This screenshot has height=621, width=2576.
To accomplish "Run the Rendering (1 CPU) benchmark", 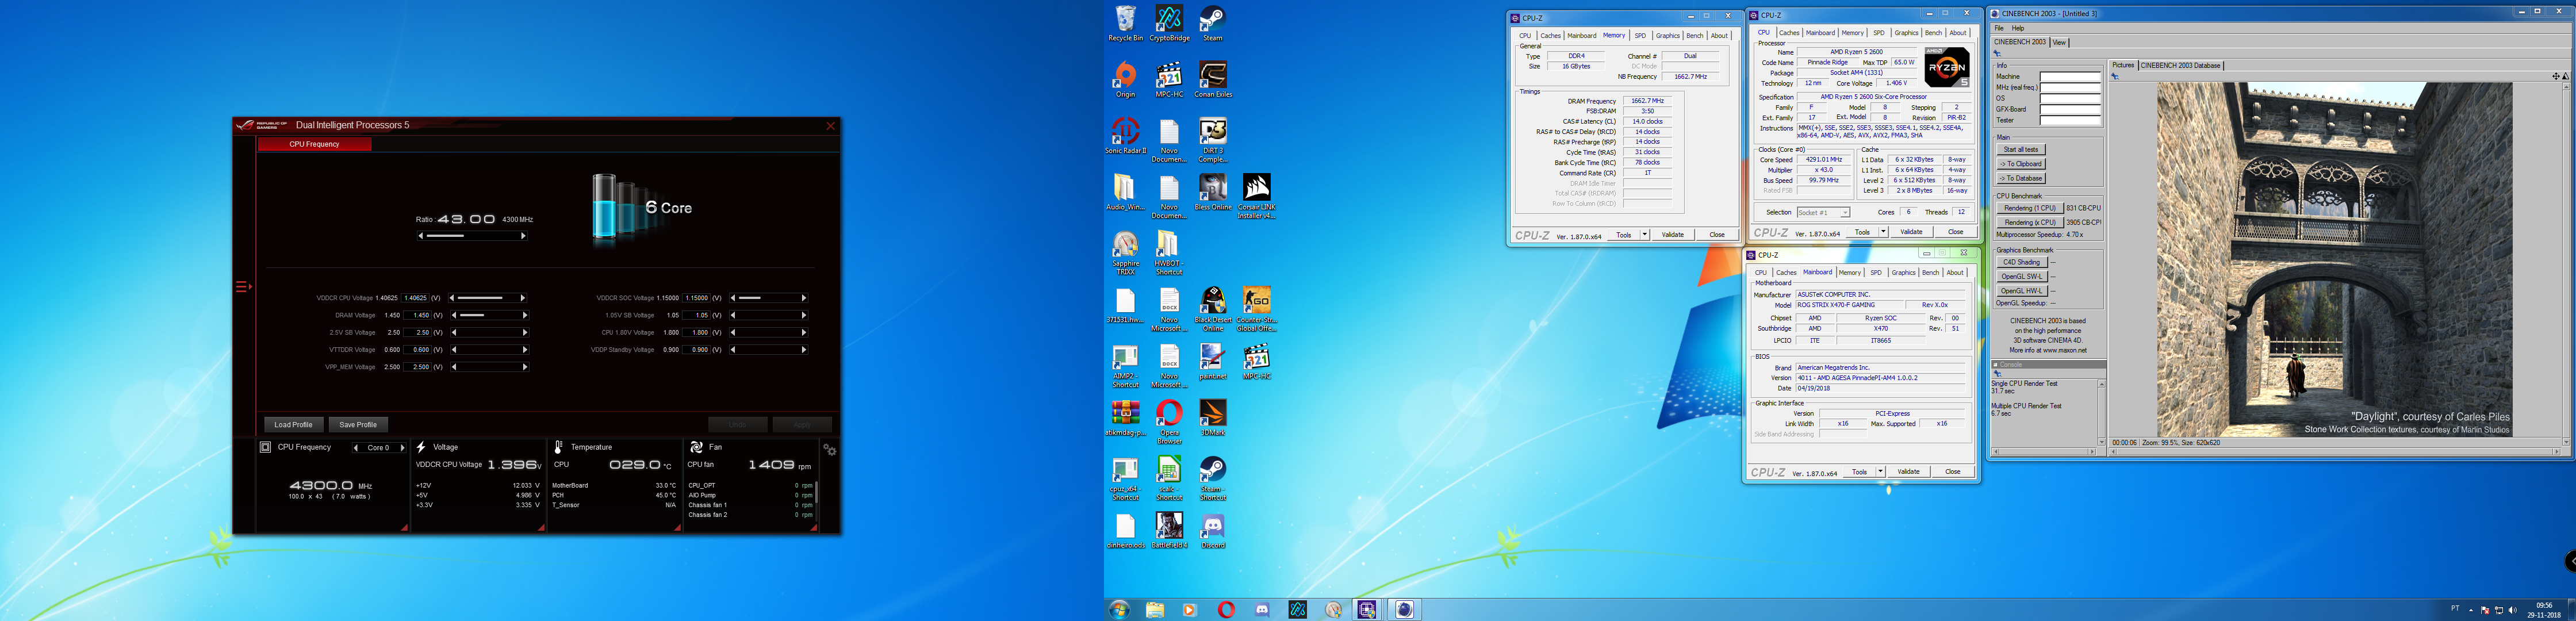I will click(x=2030, y=208).
